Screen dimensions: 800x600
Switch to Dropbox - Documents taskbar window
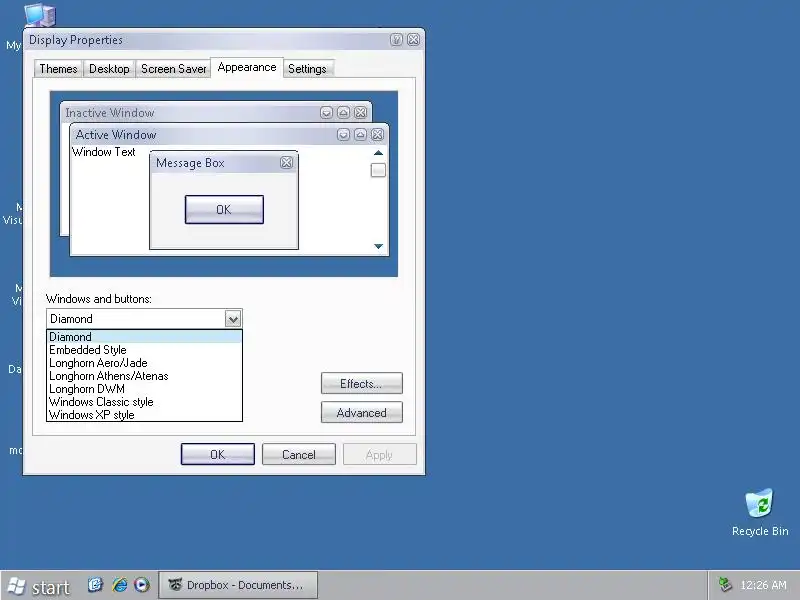pyautogui.click(x=238, y=585)
